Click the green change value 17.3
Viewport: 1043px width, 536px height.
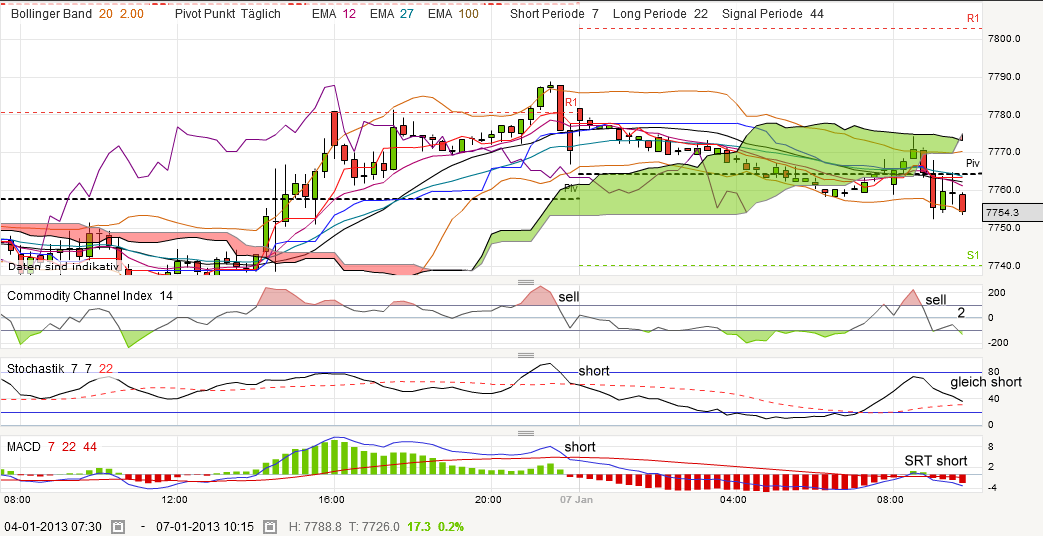click(x=420, y=527)
